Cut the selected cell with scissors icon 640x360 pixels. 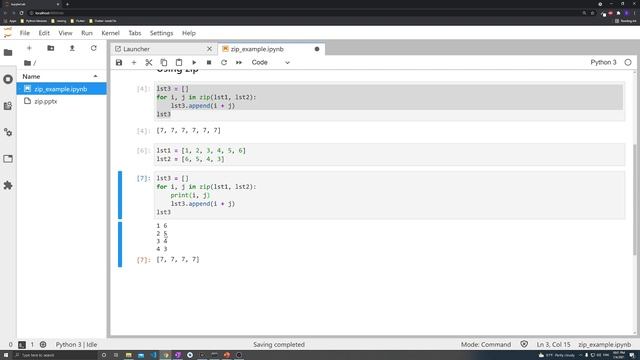(x=149, y=62)
